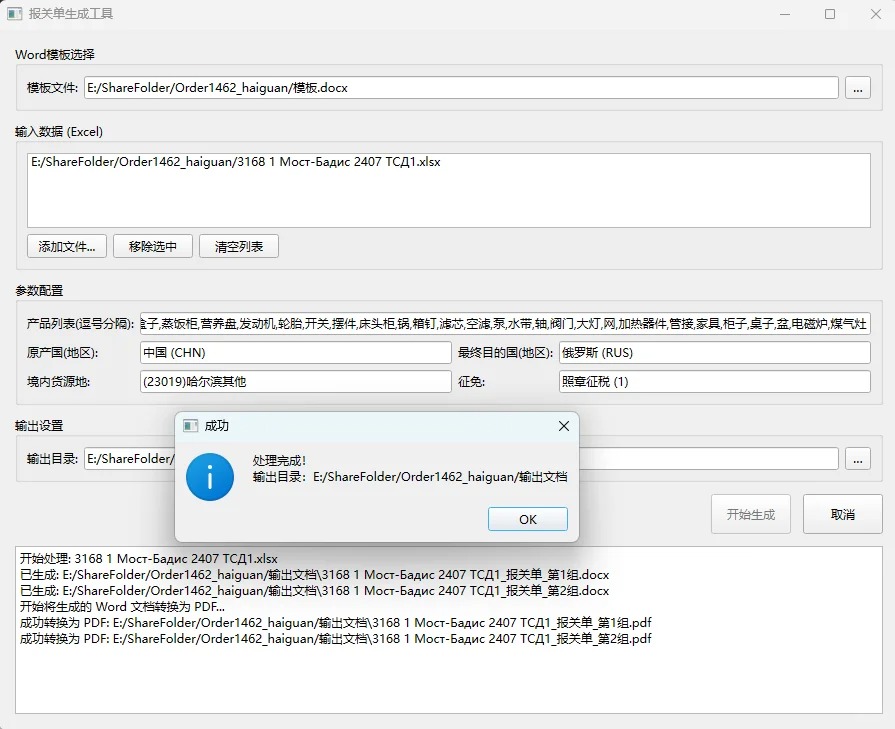The width and height of the screenshot is (895, 729).
Task: Click the browse "..." button next to 模板文件
Action: (x=857, y=87)
